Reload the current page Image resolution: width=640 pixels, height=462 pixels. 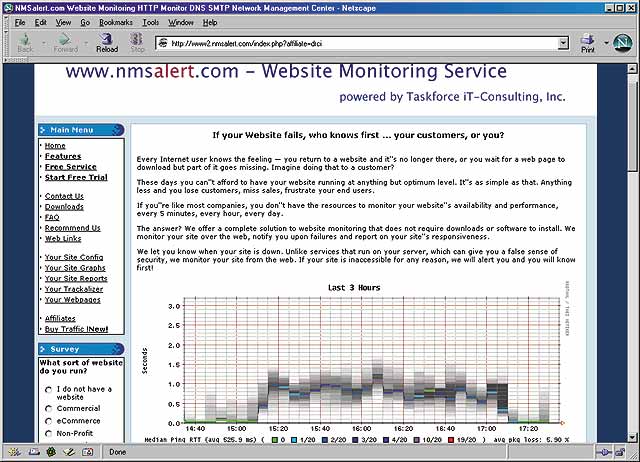point(107,42)
